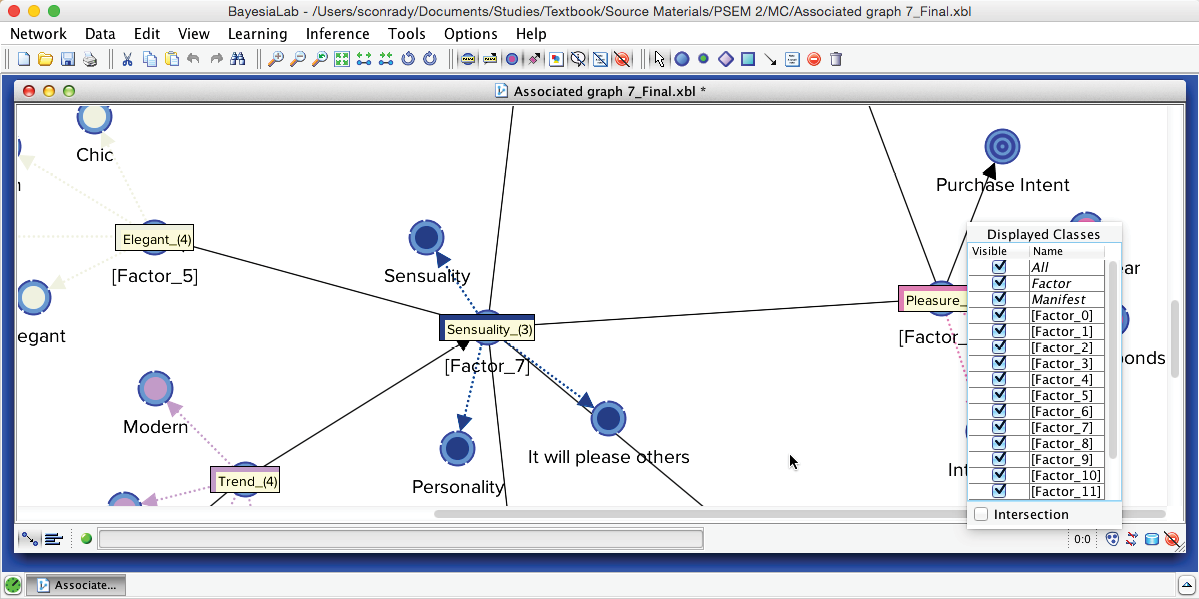
Task: Toggle visibility checkbox for [Factor_7]
Action: point(999,427)
